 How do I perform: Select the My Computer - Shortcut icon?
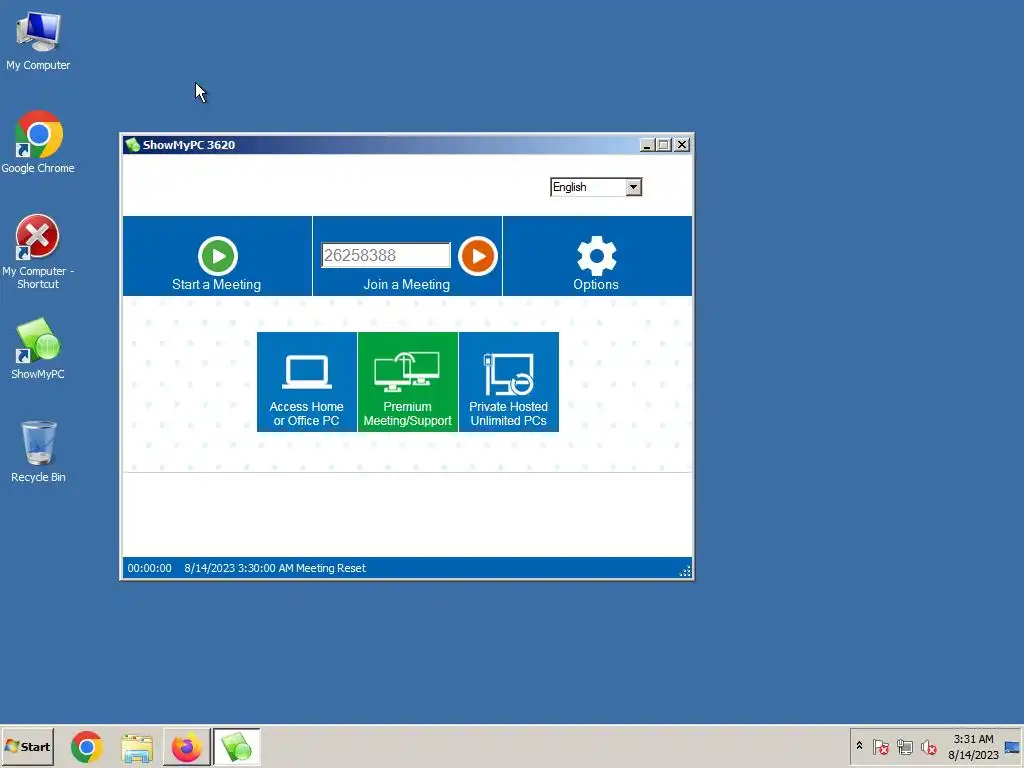coord(37,252)
